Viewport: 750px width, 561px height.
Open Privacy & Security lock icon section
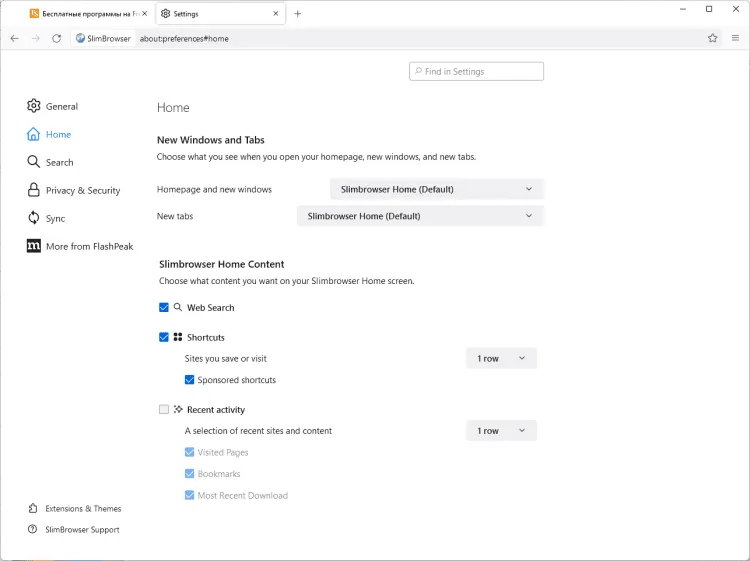pos(34,190)
